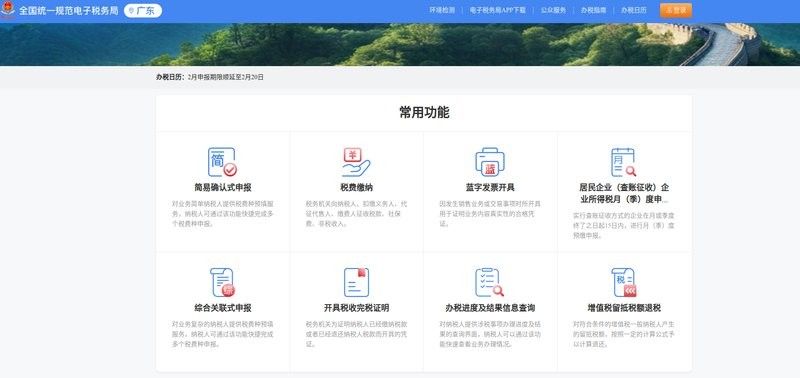This screenshot has height=378, width=800.
Task: Click the 企业所得税月(季)度 calendar search icon
Action: coord(623,162)
